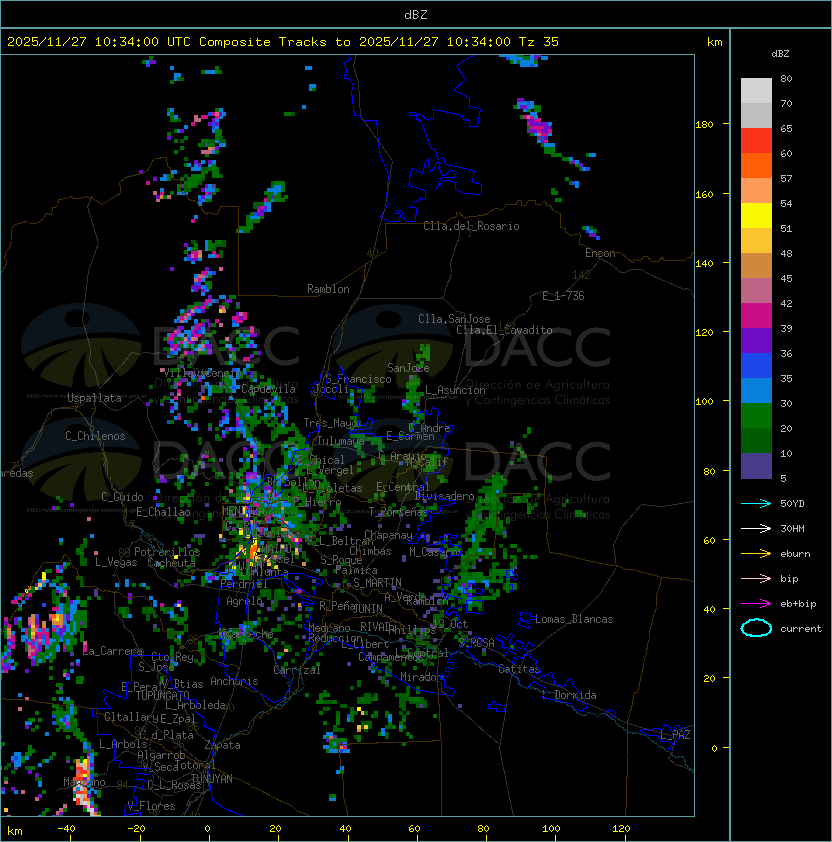Click the 'current' legend label

[x=801, y=629]
